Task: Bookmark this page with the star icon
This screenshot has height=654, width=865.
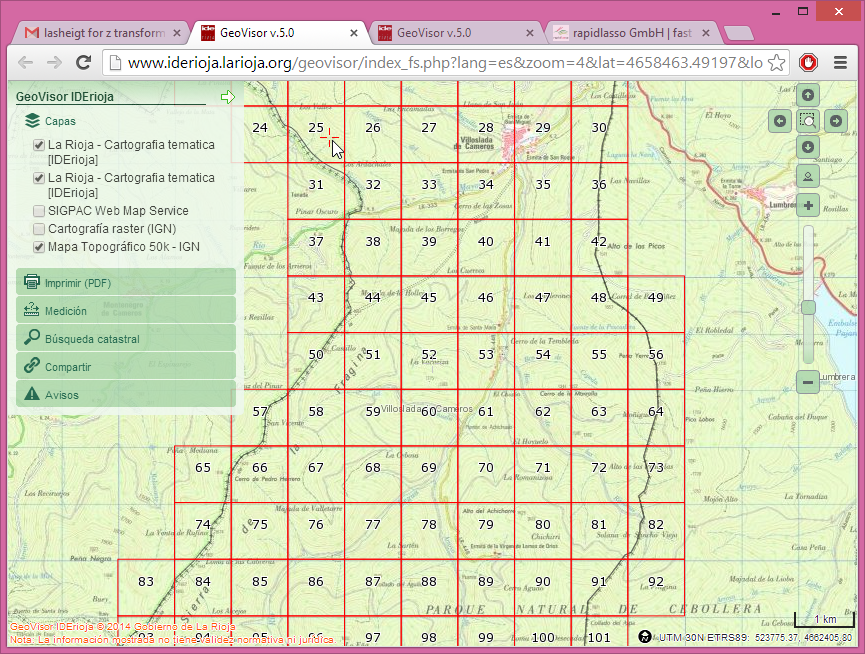Action: 778,62
